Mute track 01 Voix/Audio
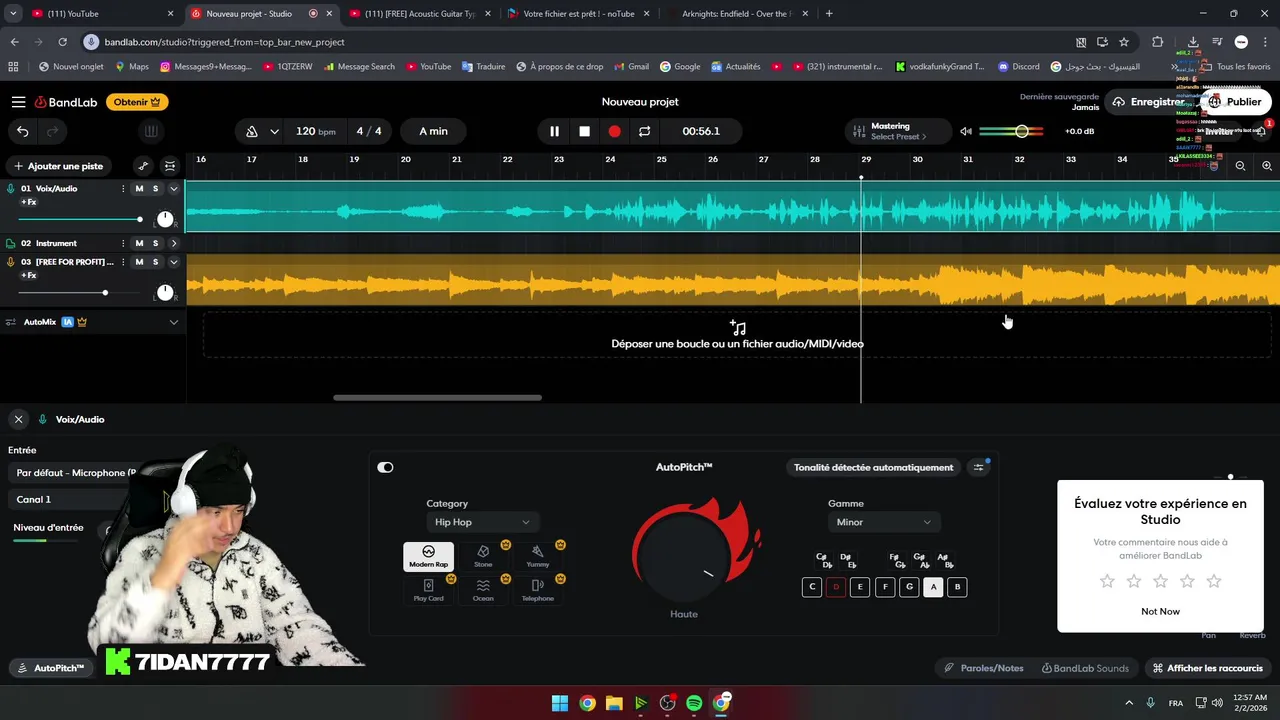Viewport: 1280px width, 720px height. (x=139, y=189)
